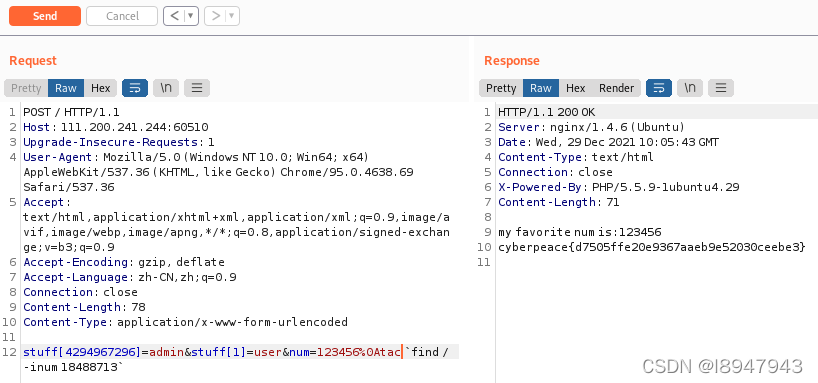Switch Request view to Hex tab
The image size is (818, 383).
pyautogui.click(x=101, y=88)
